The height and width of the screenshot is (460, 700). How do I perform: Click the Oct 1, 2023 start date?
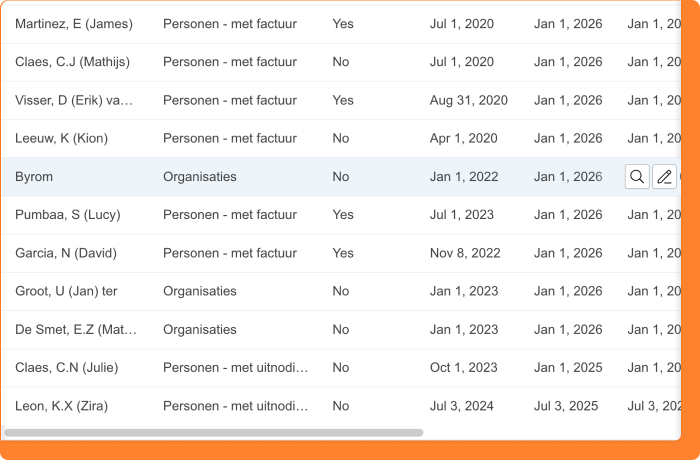click(x=463, y=367)
